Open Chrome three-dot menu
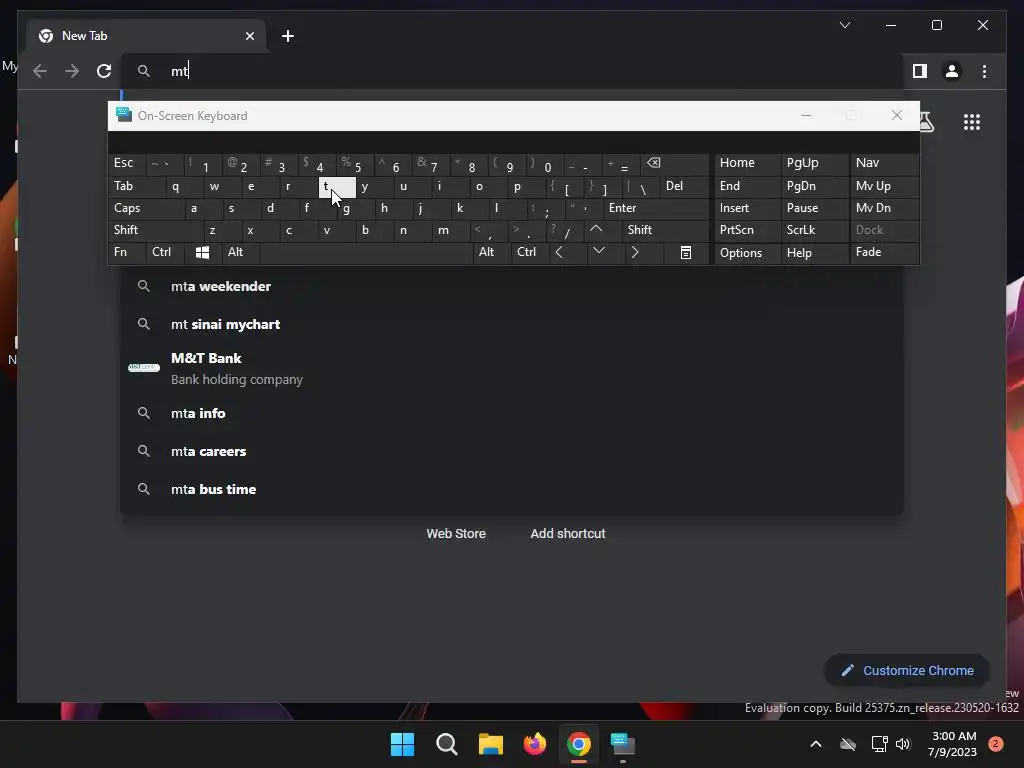Screen dimensions: 1024x768 click(x=984, y=71)
